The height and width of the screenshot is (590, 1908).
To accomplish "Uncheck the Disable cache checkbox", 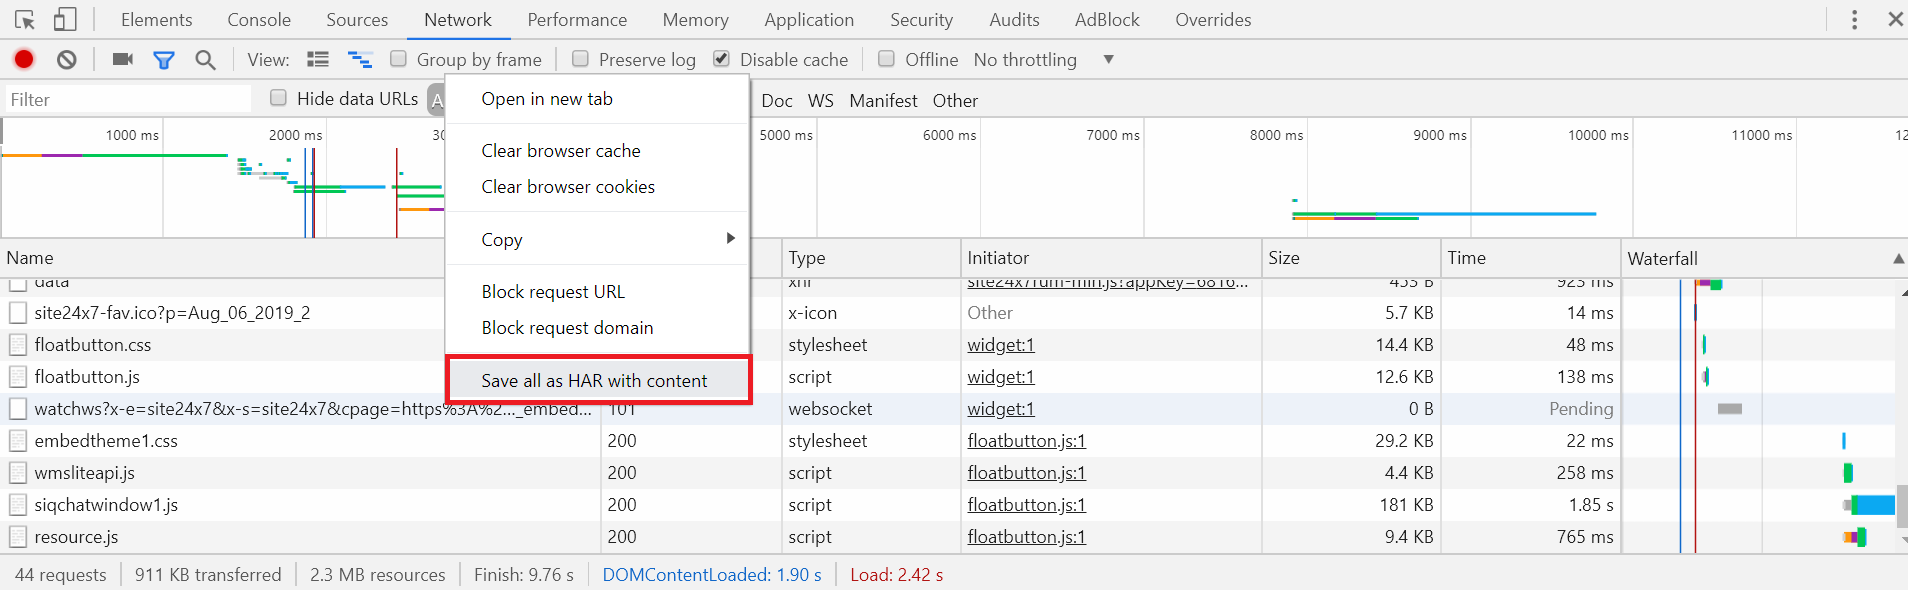I will click(x=721, y=59).
